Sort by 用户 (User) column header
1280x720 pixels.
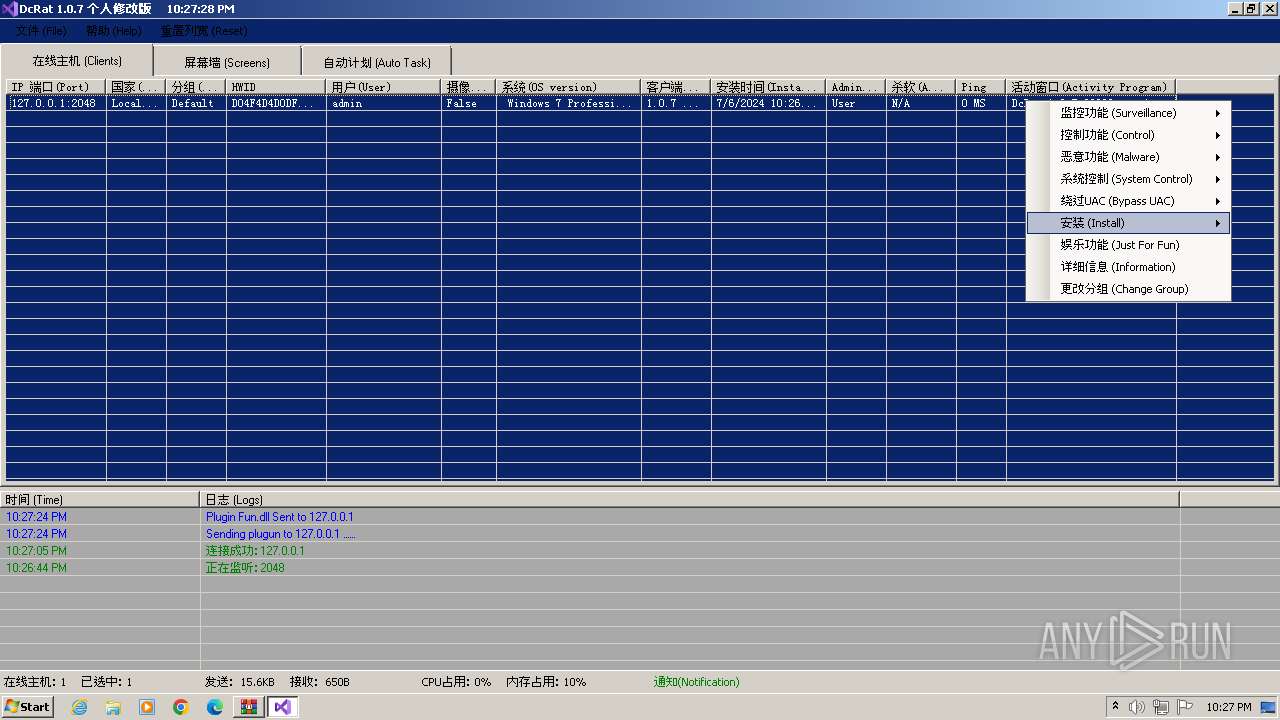click(x=384, y=87)
